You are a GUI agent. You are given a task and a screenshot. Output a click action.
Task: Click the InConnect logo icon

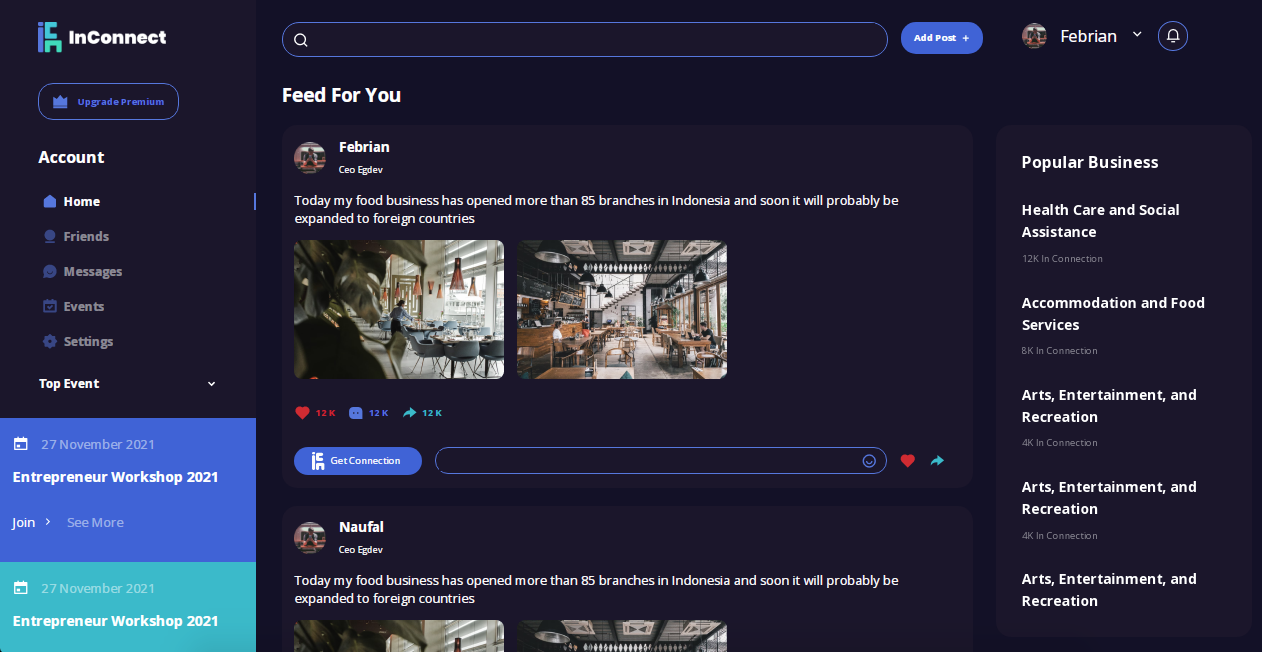click(49, 37)
